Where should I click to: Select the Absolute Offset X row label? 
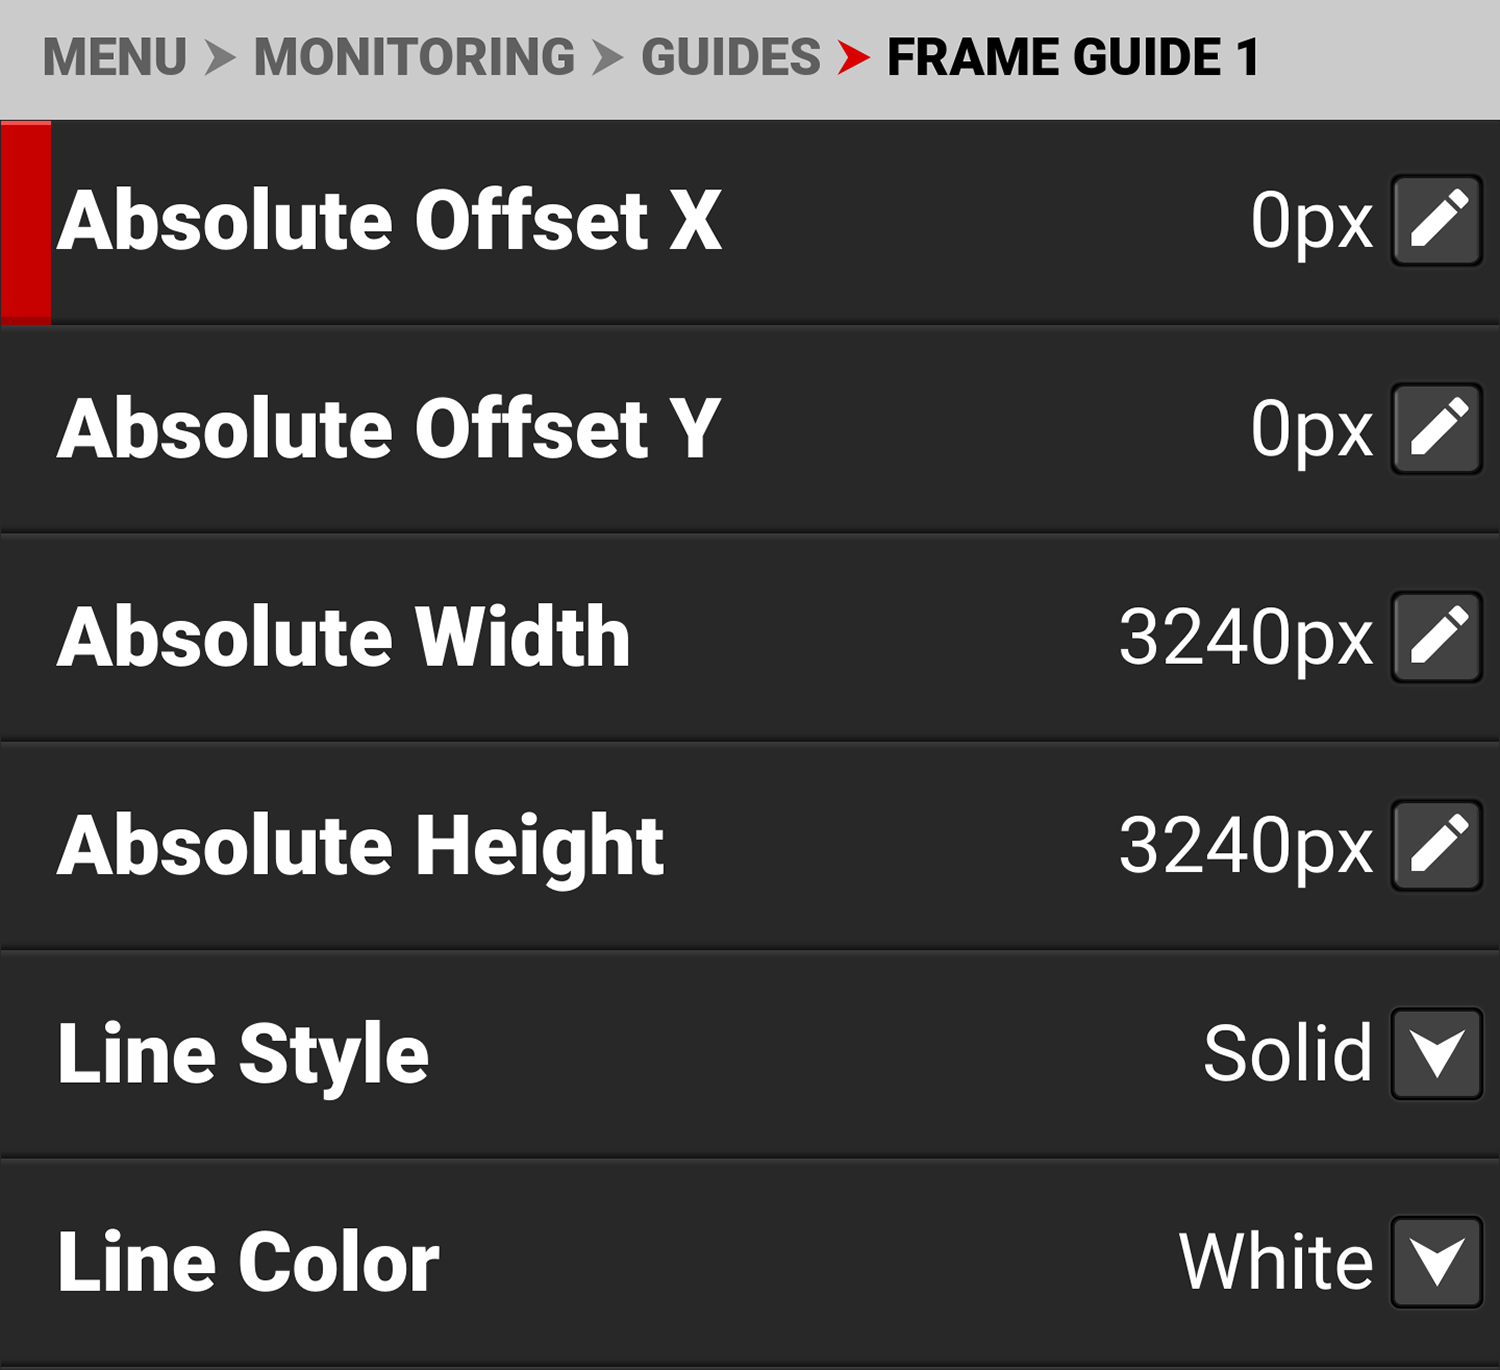point(389,221)
